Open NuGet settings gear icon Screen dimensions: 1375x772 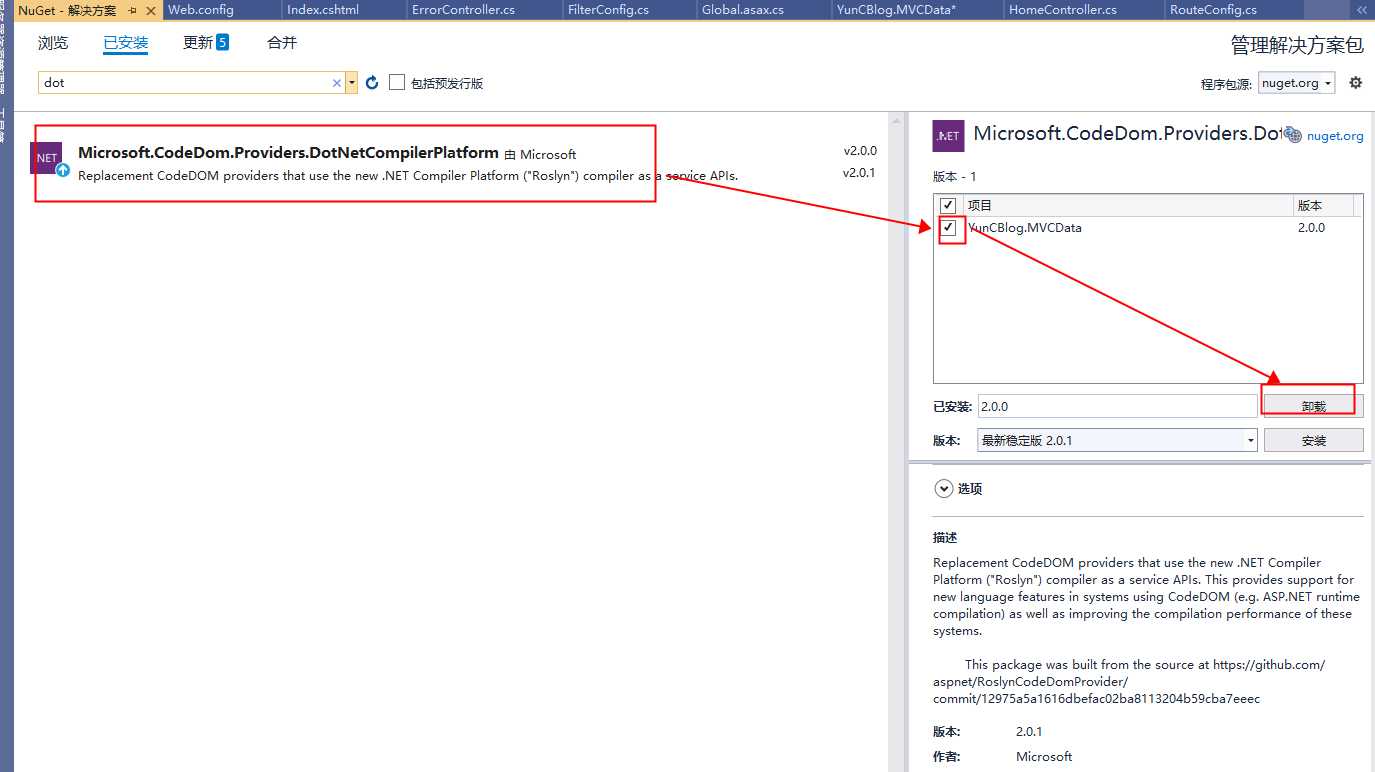coord(1356,83)
